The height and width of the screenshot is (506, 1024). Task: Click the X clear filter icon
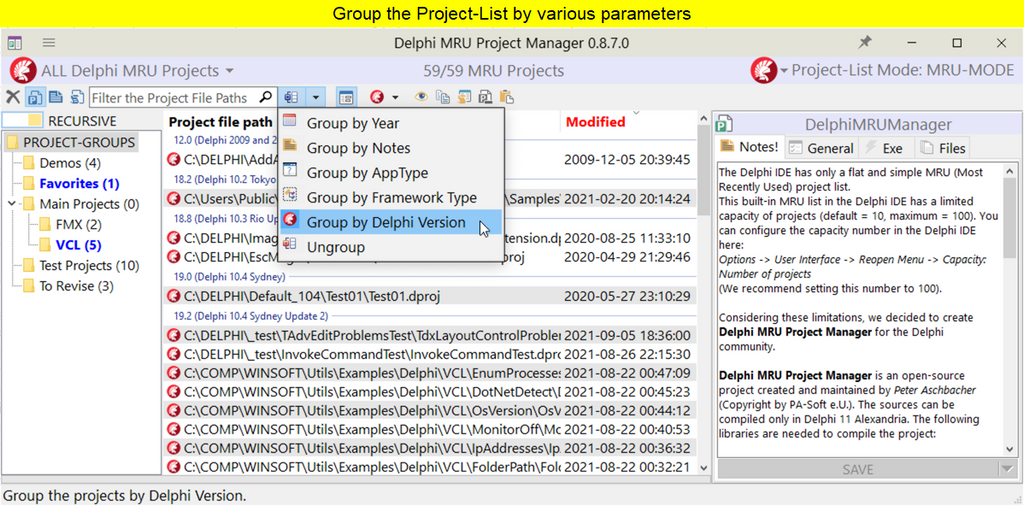pyautogui.click(x=12, y=97)
